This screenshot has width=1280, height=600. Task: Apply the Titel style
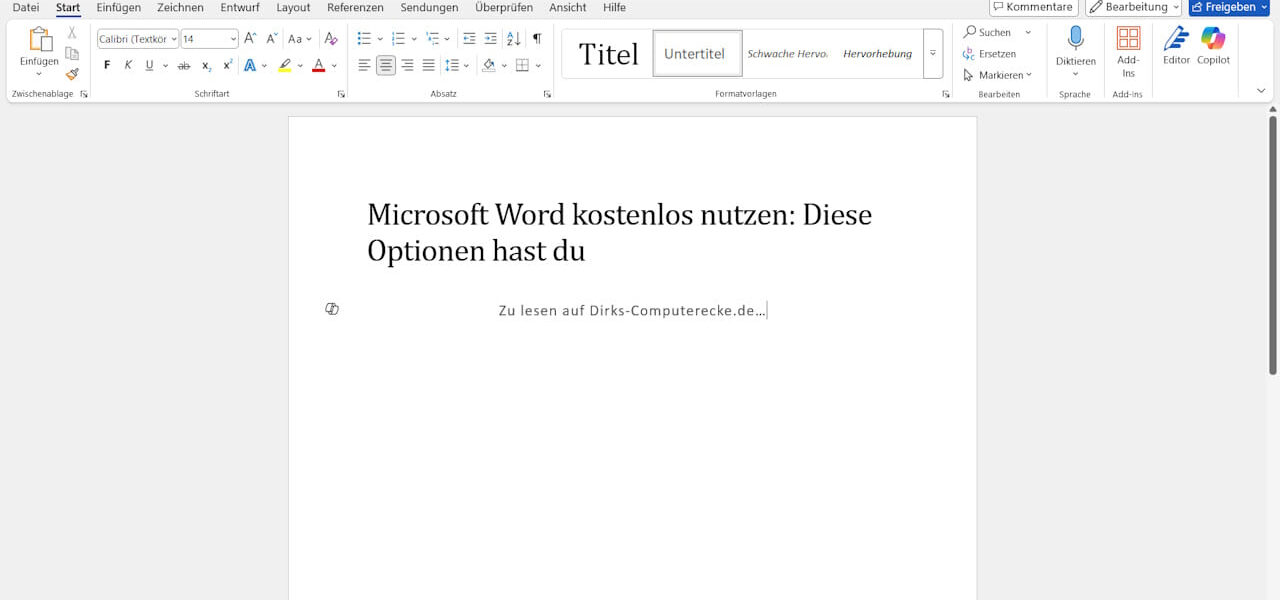(608, 54)
